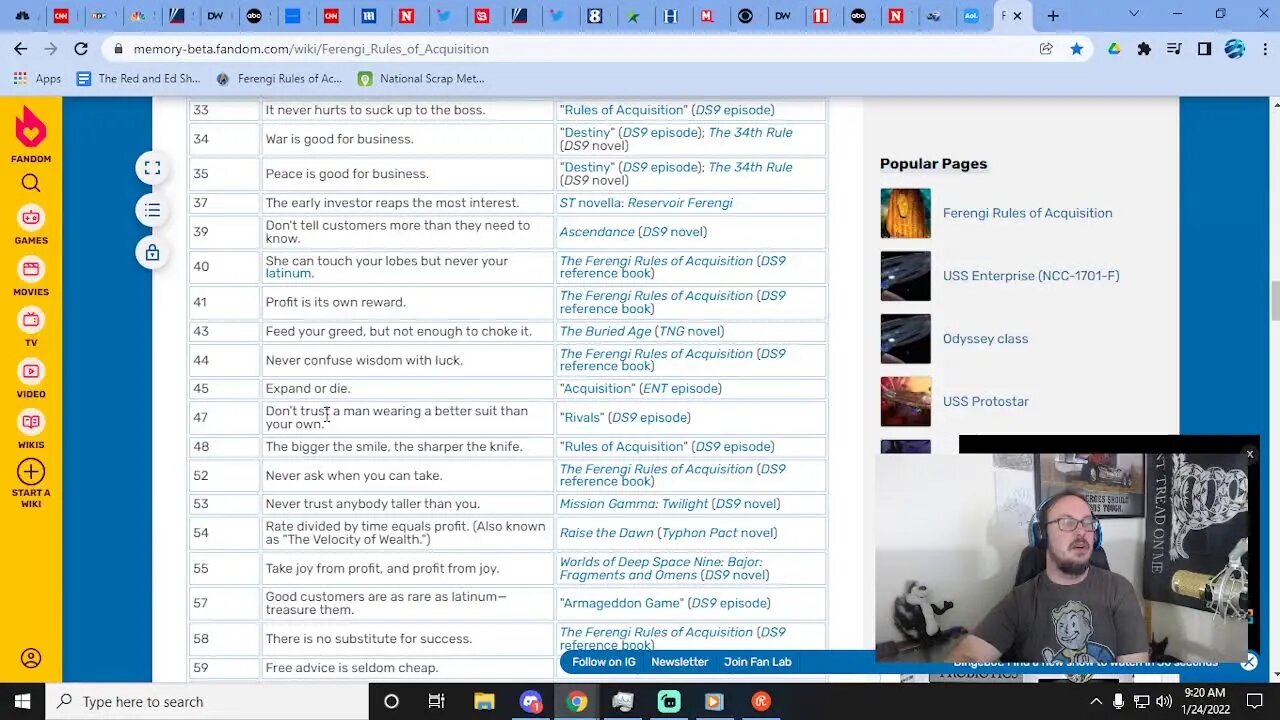Screen dimensions: 1280x720
Task: Click the address bar URL
Action: pyautogui.click(x=311, y=49)
